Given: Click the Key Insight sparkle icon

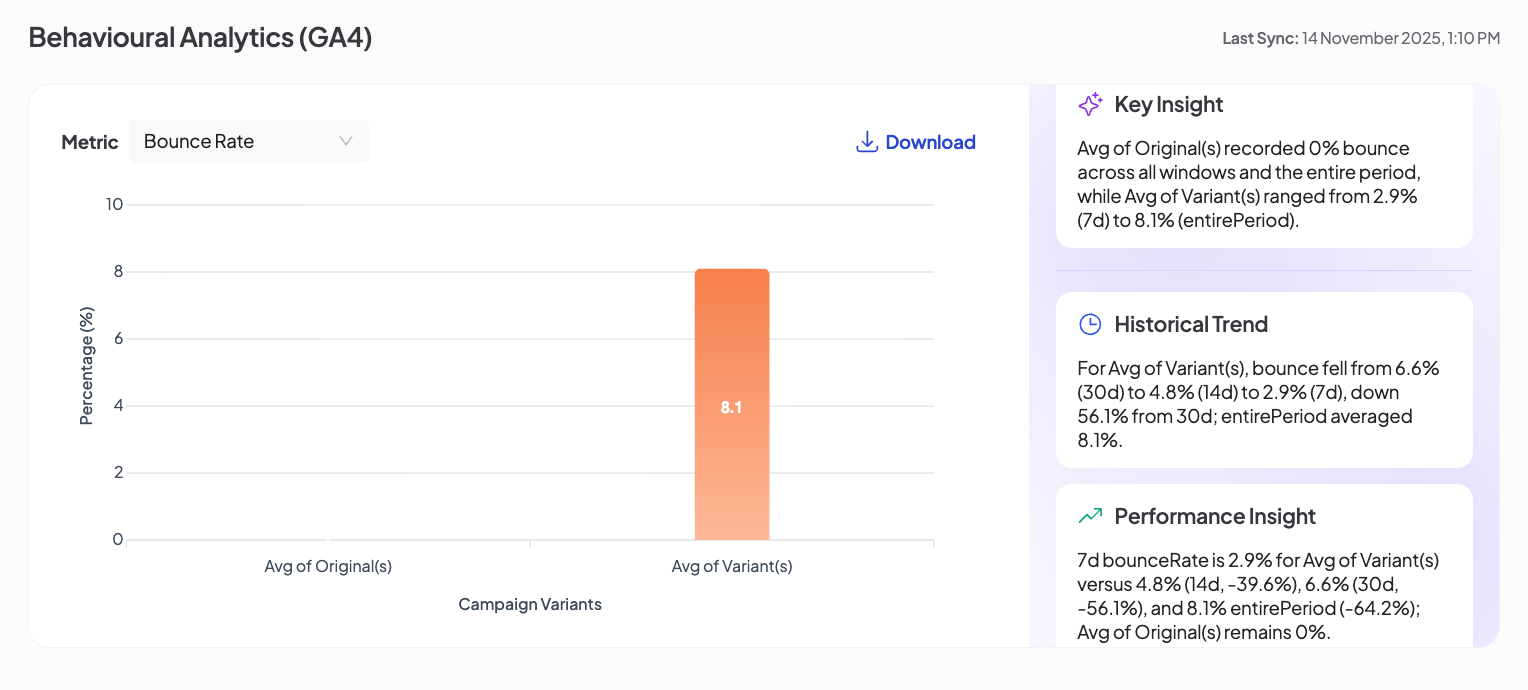Looking at the screenshot, I should 1090,104.
